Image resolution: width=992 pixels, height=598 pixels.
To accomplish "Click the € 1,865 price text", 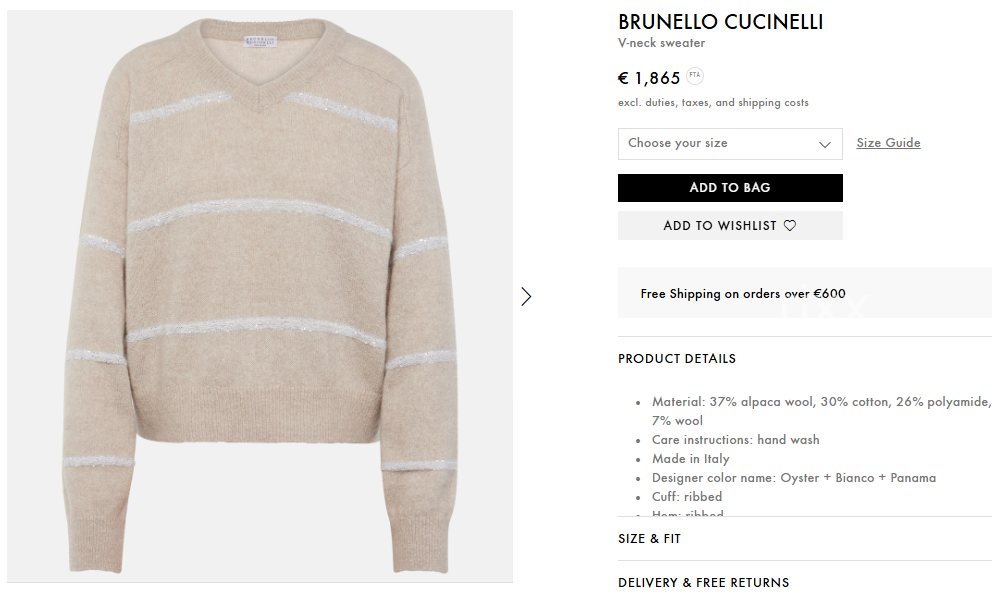I will pyautogui.click(x=649, y=78).
